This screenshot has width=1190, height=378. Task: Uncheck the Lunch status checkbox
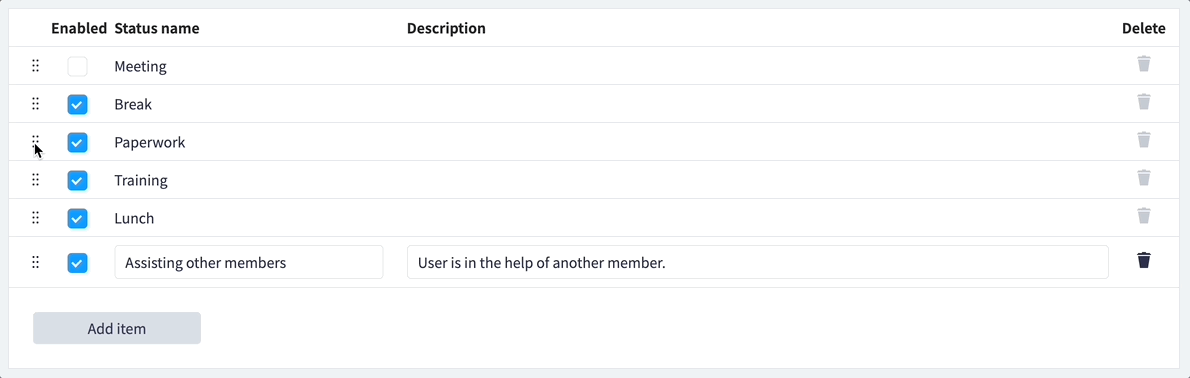(77, 219)
